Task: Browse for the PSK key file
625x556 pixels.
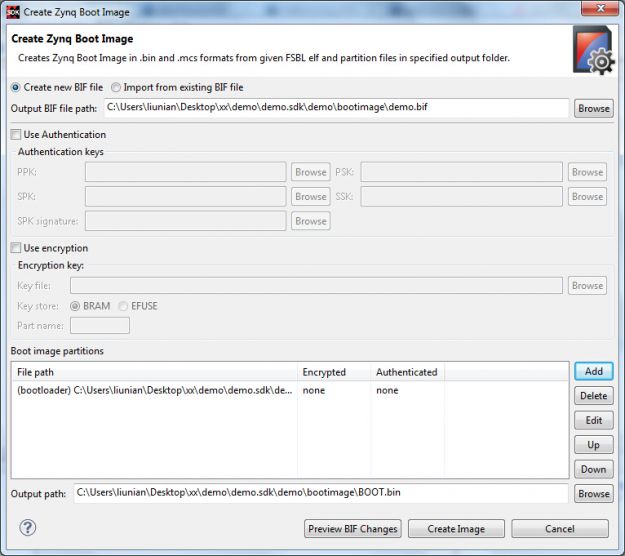Action: click(587, 172)
